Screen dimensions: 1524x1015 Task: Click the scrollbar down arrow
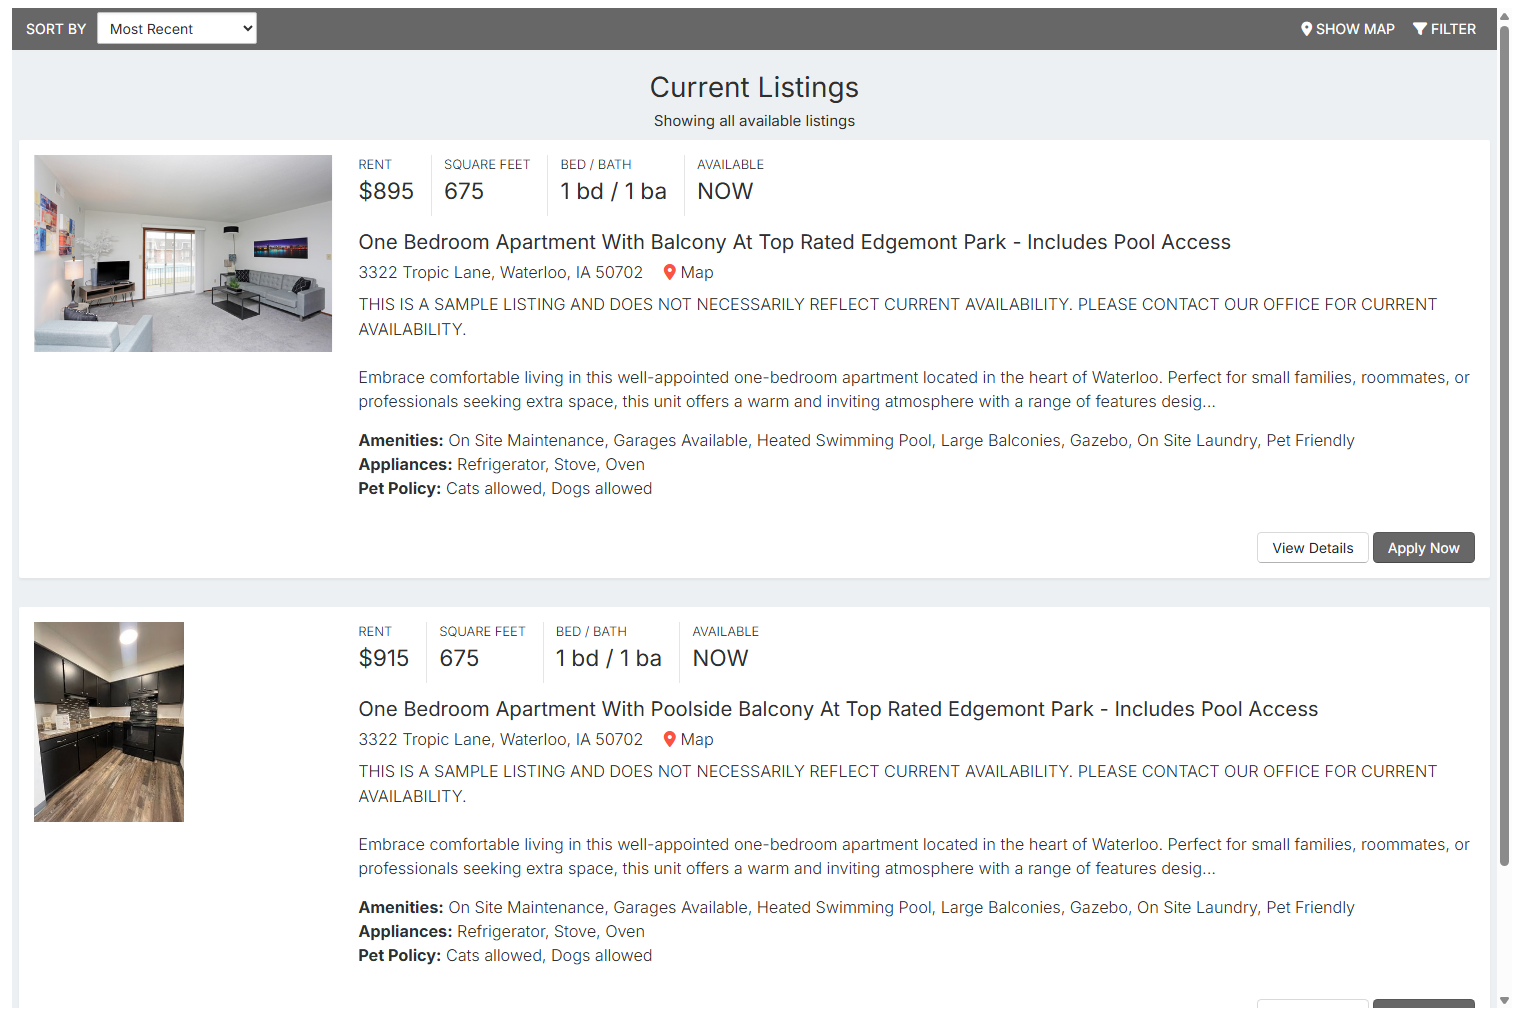(x=1504, y=1001)
